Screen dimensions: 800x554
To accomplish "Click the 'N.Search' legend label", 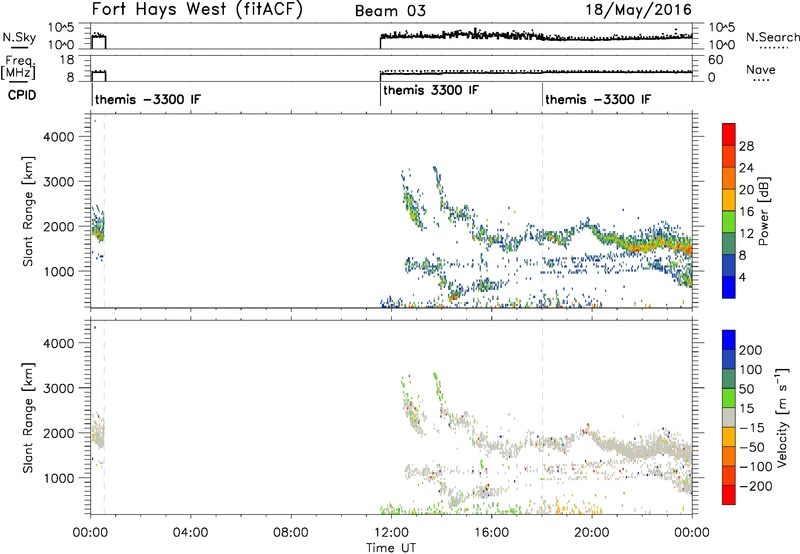I will pos(772,37).
